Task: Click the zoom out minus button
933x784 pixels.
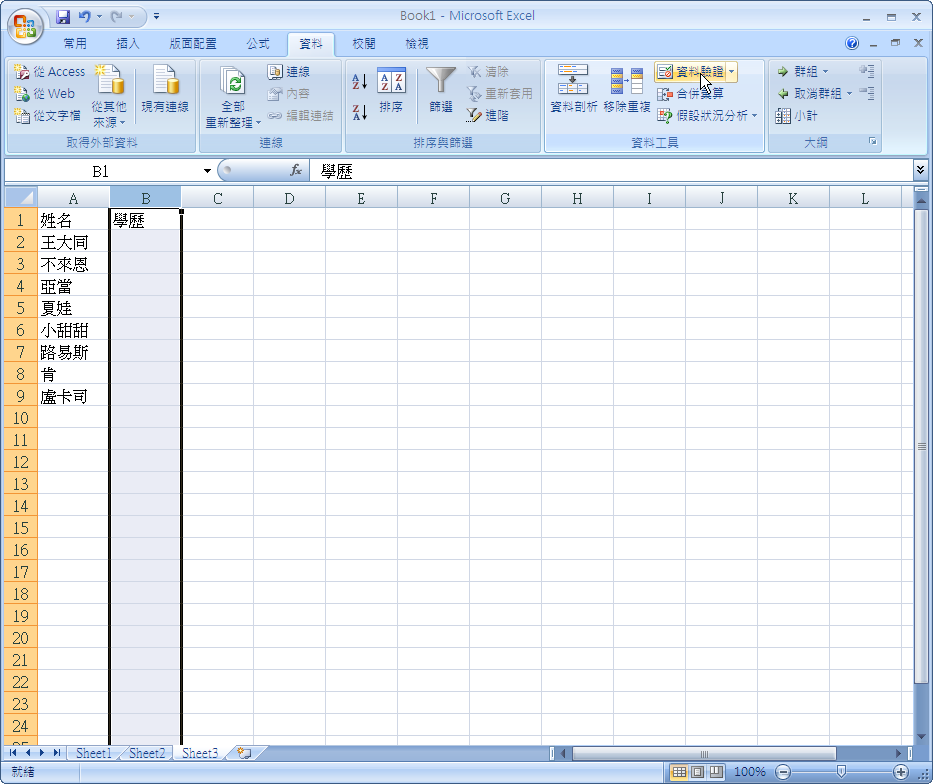Action: pyautogui.click(x=783, y=772)
